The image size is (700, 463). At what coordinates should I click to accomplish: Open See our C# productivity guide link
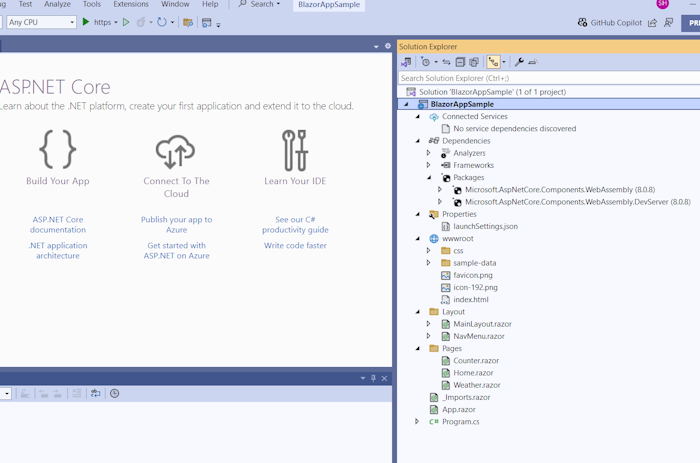(295, 225)
